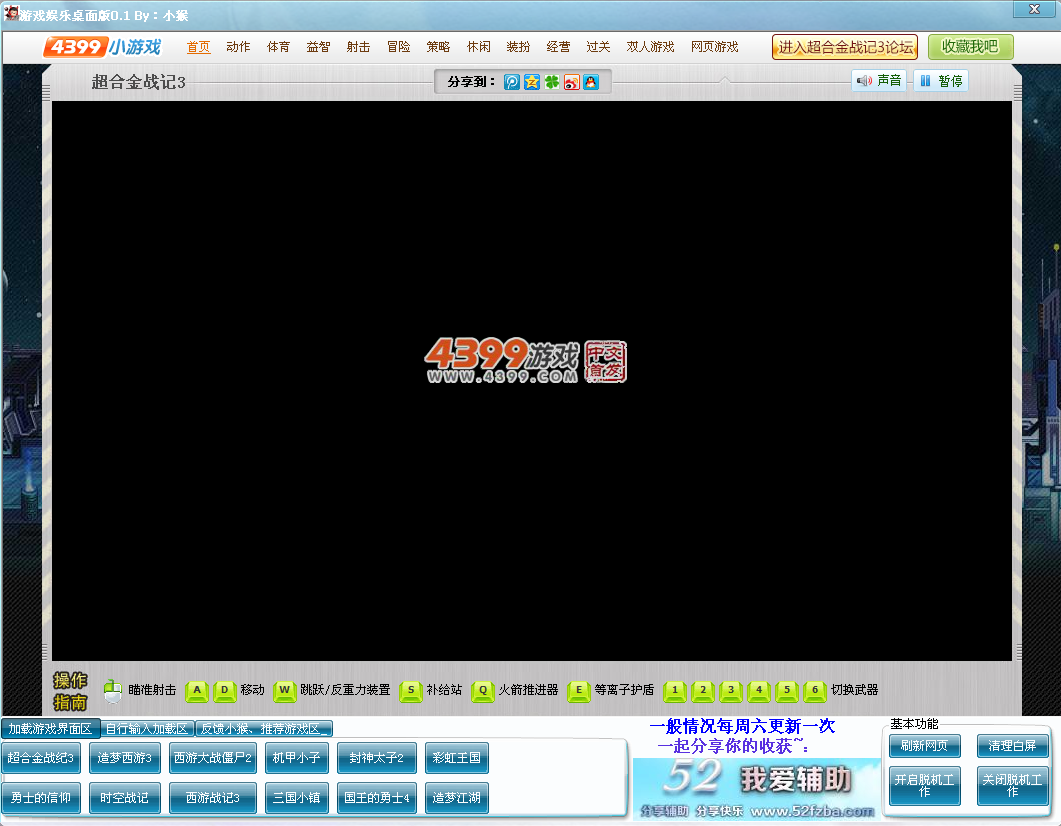Click the number 4 key icon
This screenshot has width=1061, height=826.
click(x=759, y=691)
